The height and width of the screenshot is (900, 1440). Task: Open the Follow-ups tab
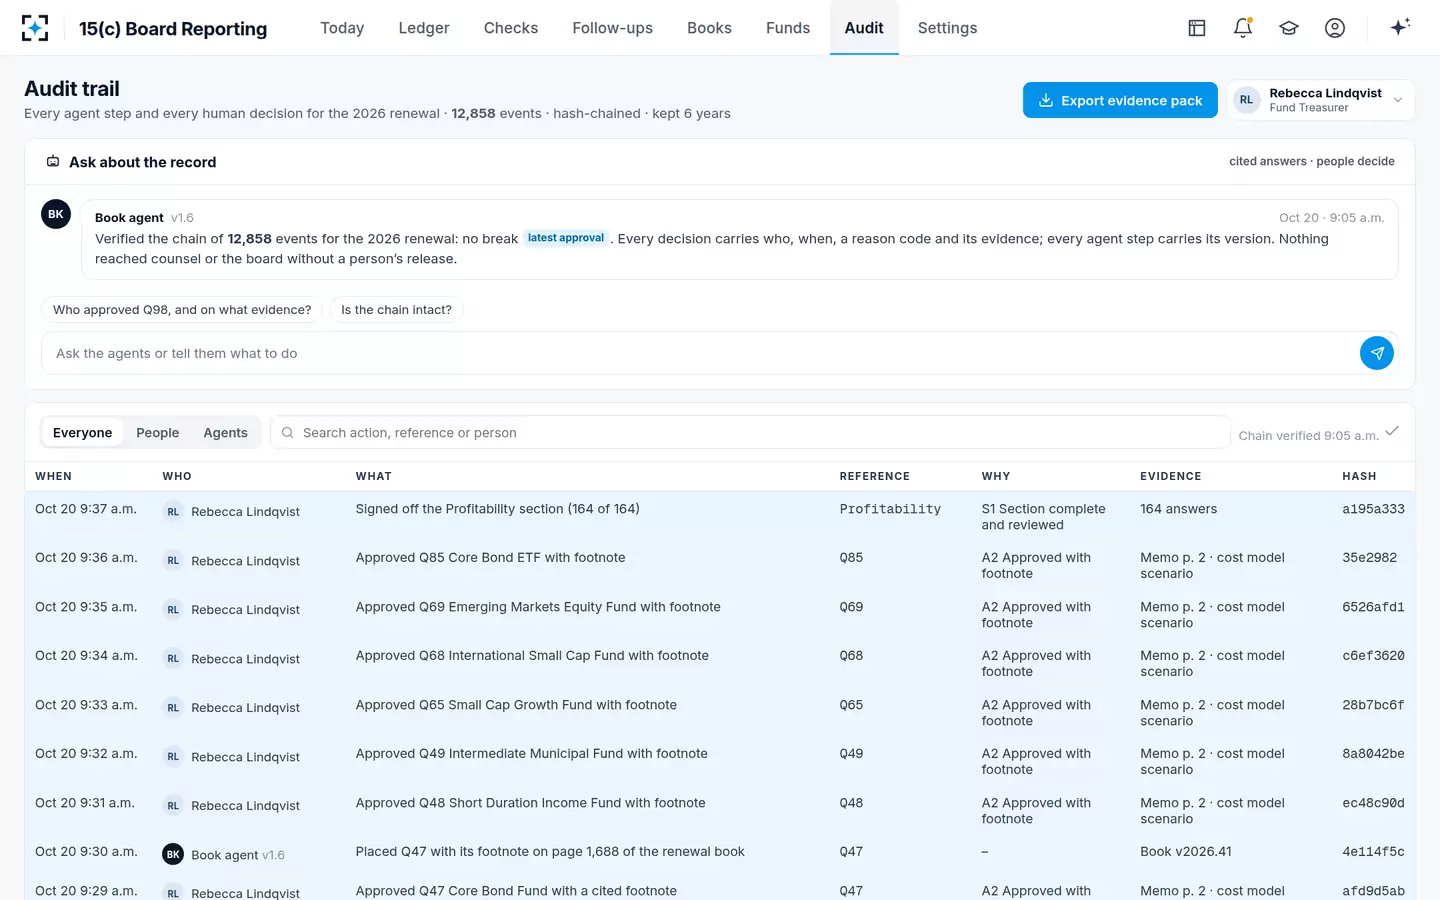click(613, 28)
